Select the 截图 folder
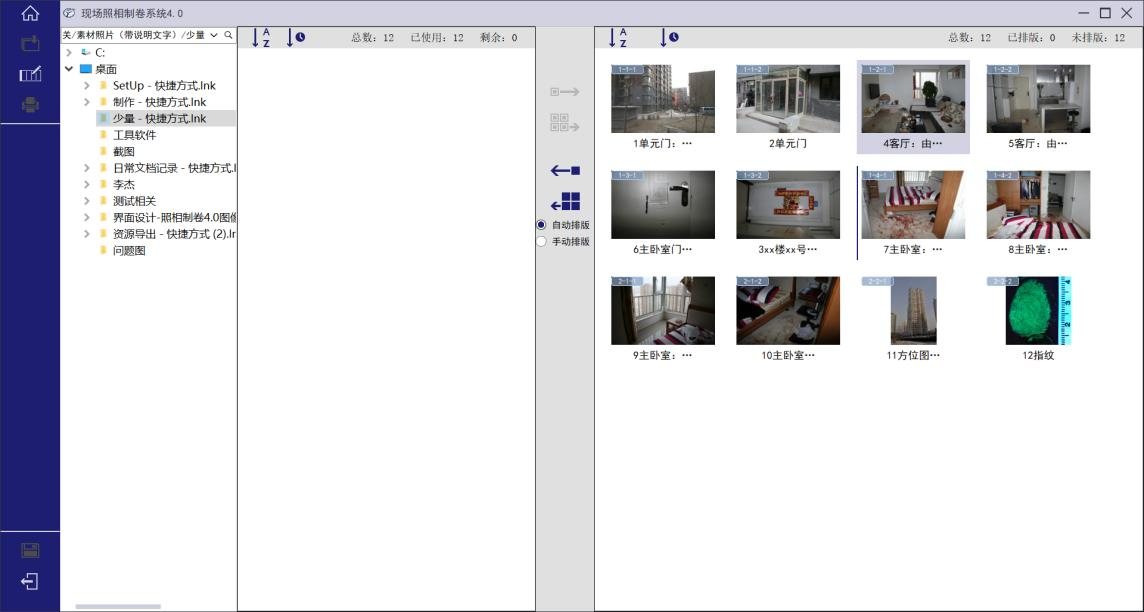The height and width of the screenshot is (612, 1144). click(x=123, y=152)
